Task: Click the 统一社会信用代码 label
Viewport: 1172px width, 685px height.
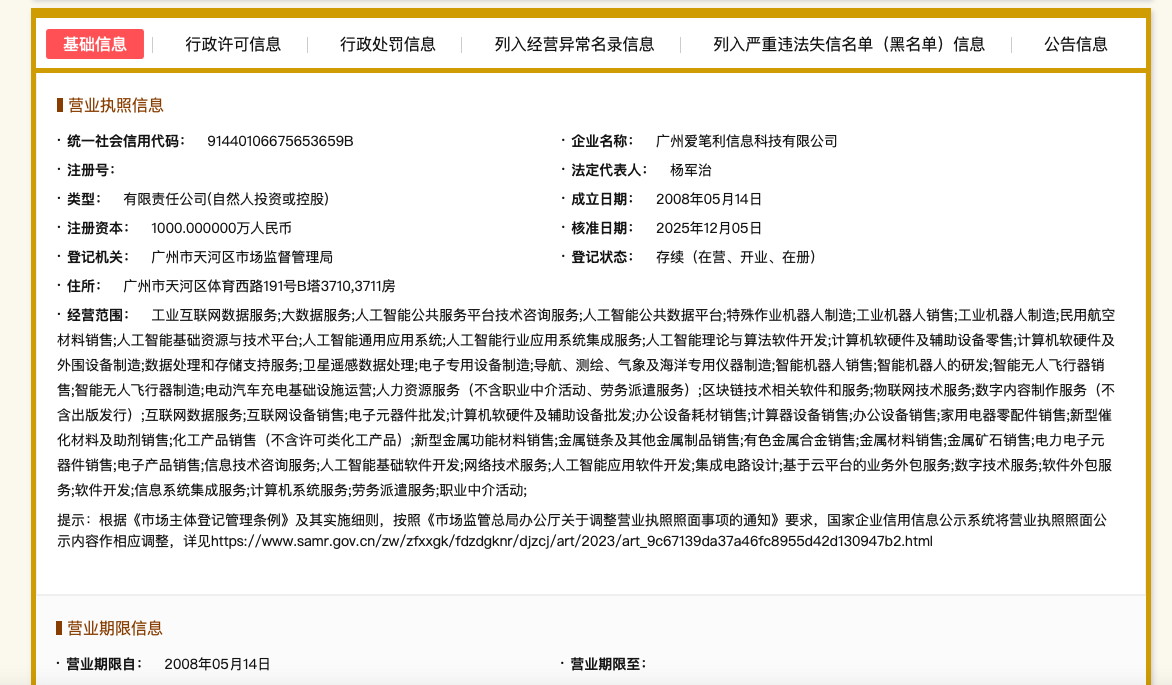Action: (126, 141)
